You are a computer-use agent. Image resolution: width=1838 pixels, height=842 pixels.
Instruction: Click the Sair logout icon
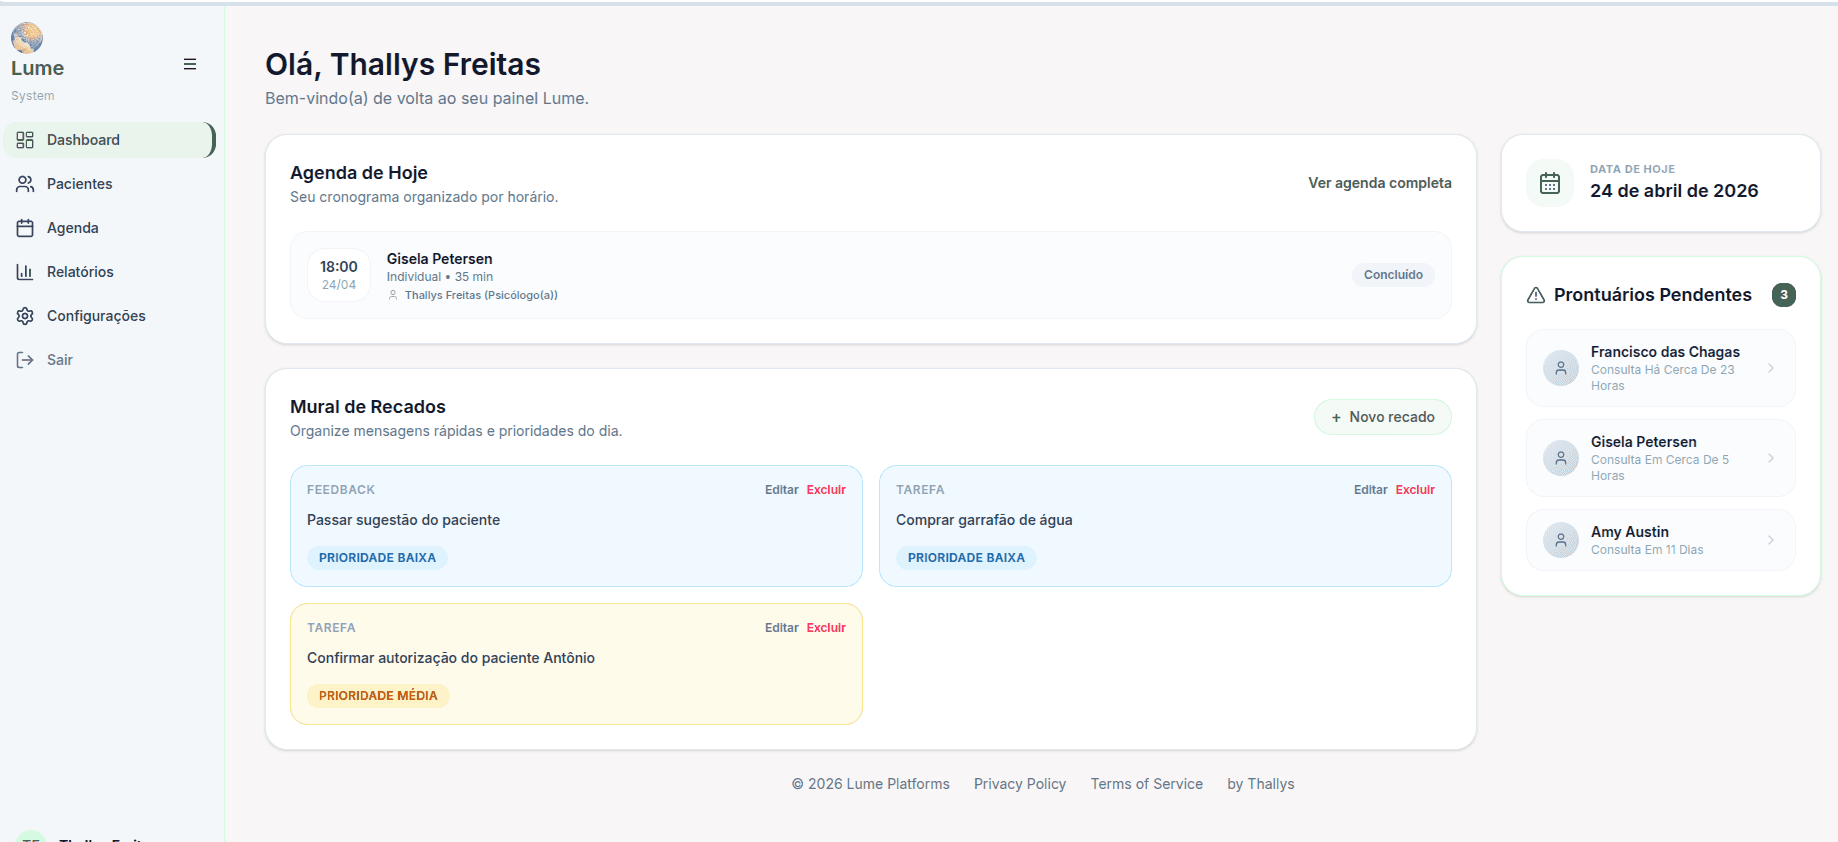[x=25, y=360]
